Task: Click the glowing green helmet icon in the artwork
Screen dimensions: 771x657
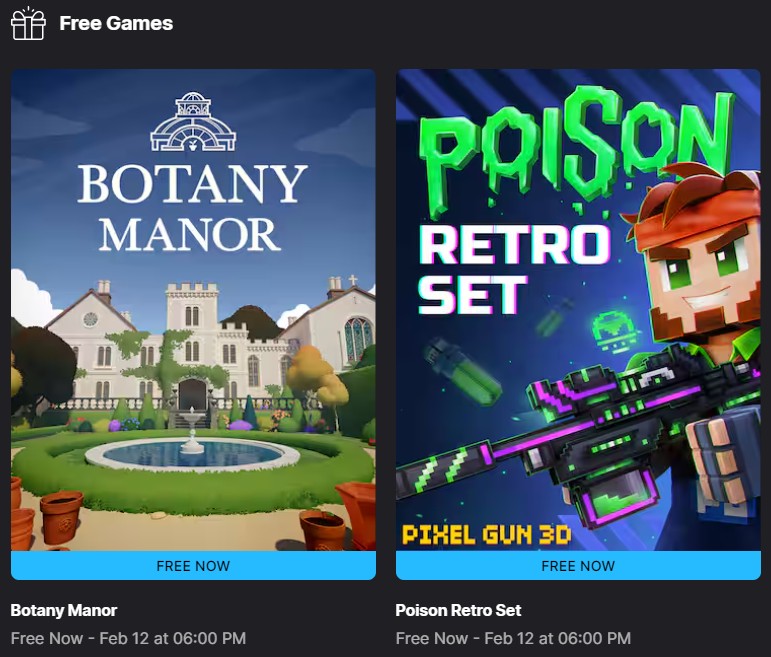Action: point(614,330)
